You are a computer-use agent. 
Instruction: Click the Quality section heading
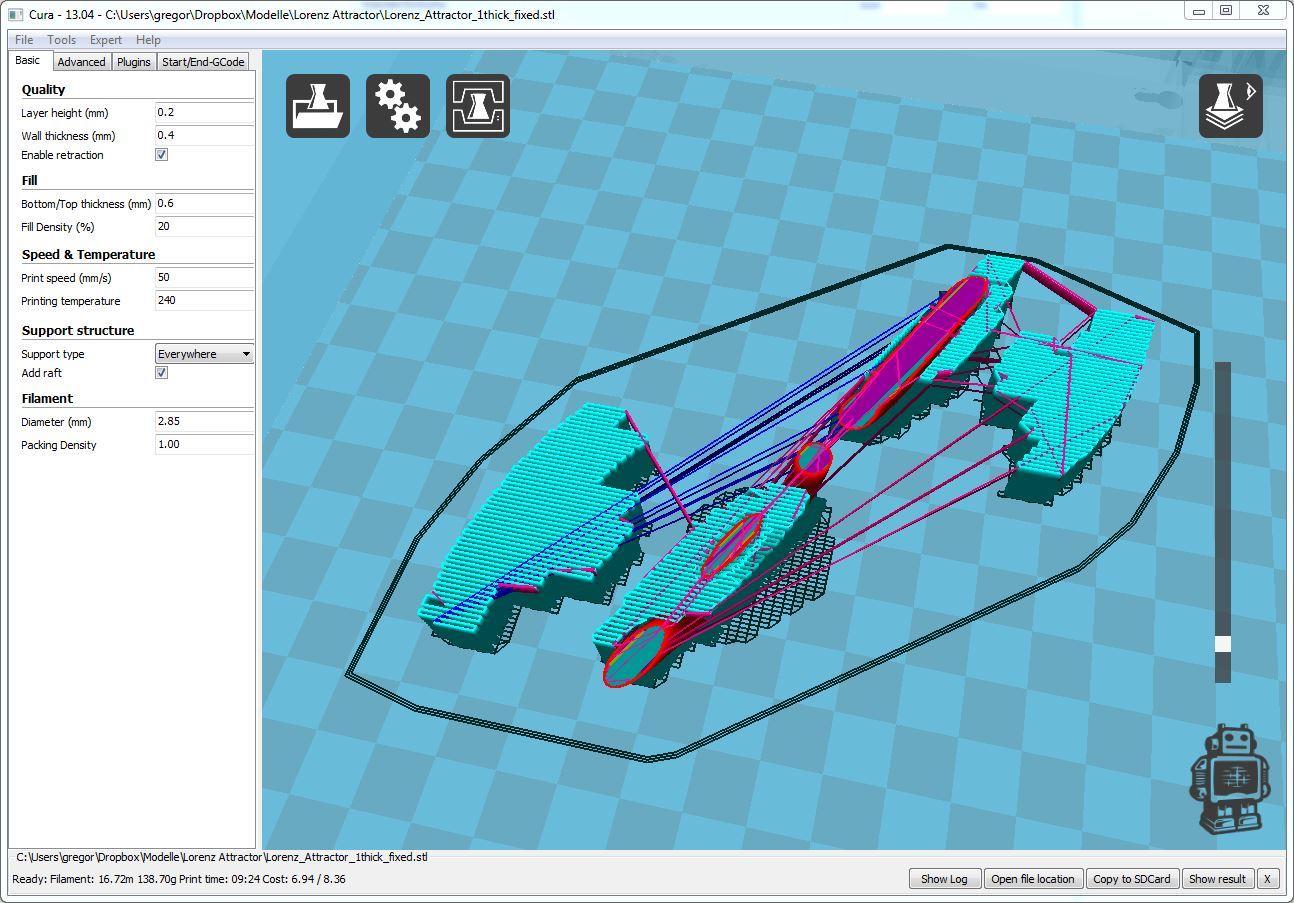(x=43, y=89)
